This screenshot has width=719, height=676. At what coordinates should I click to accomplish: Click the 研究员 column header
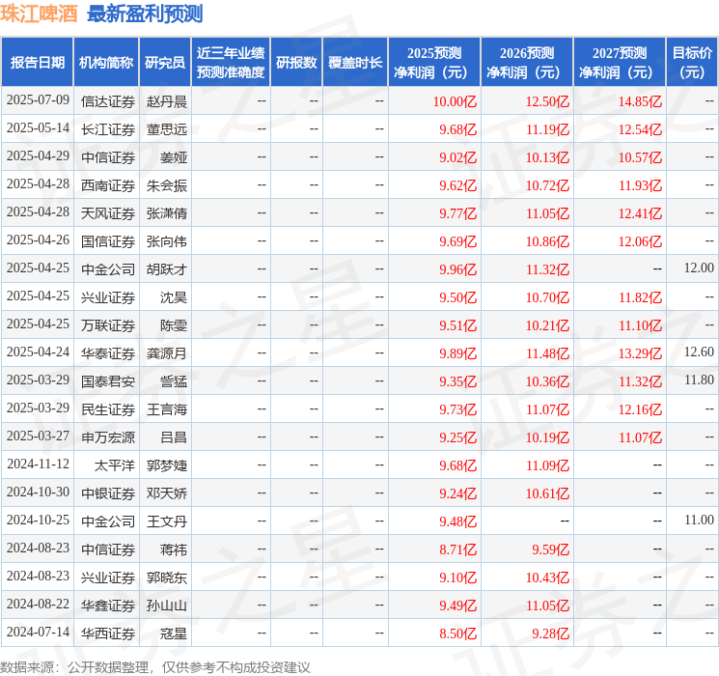[165, 62]
